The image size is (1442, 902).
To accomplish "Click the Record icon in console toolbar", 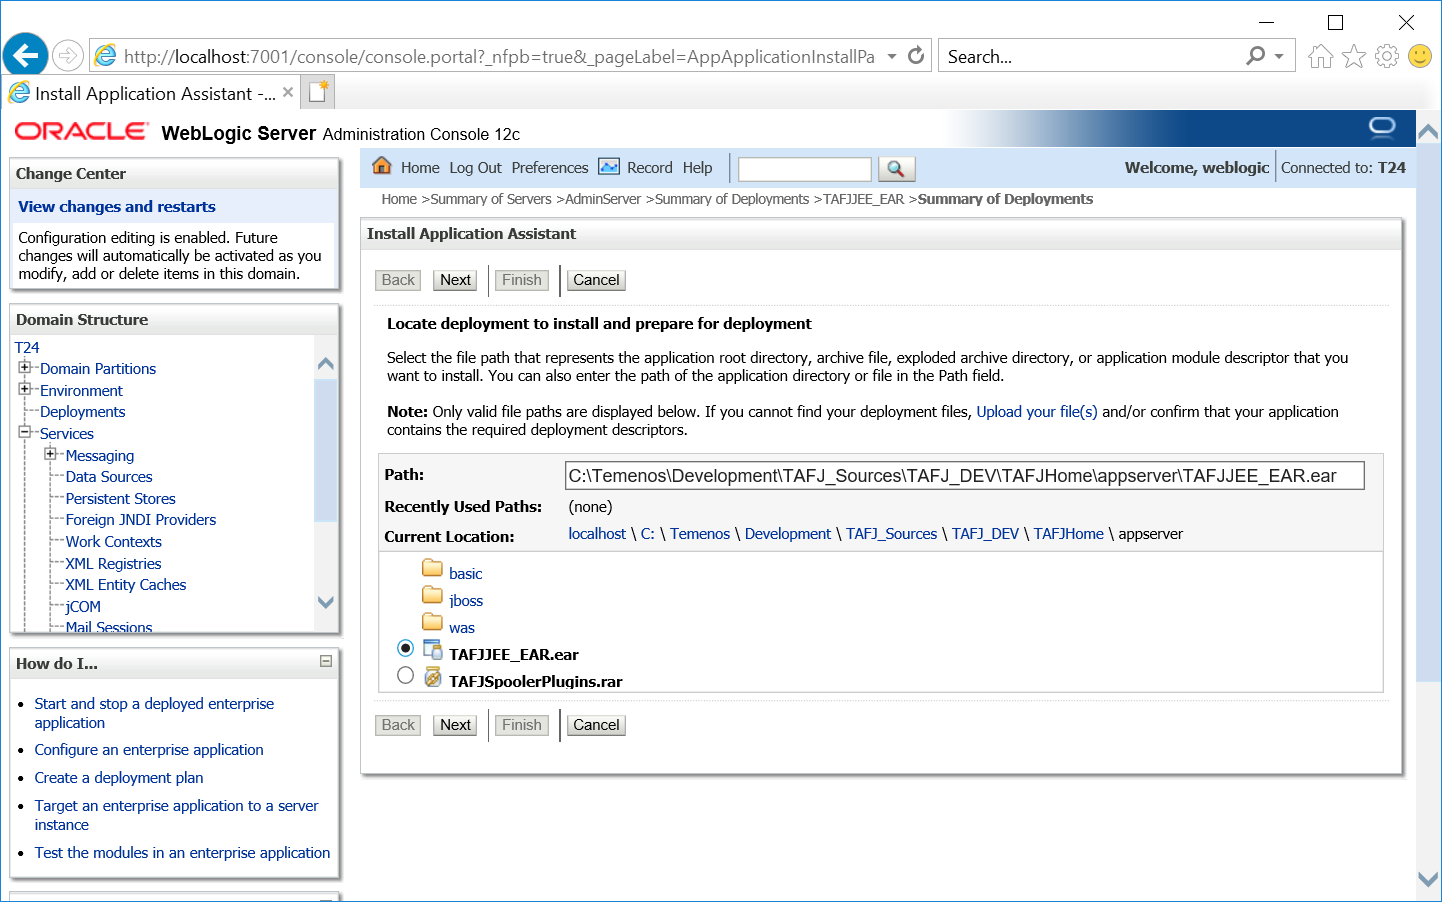I will tap(608, 167).
